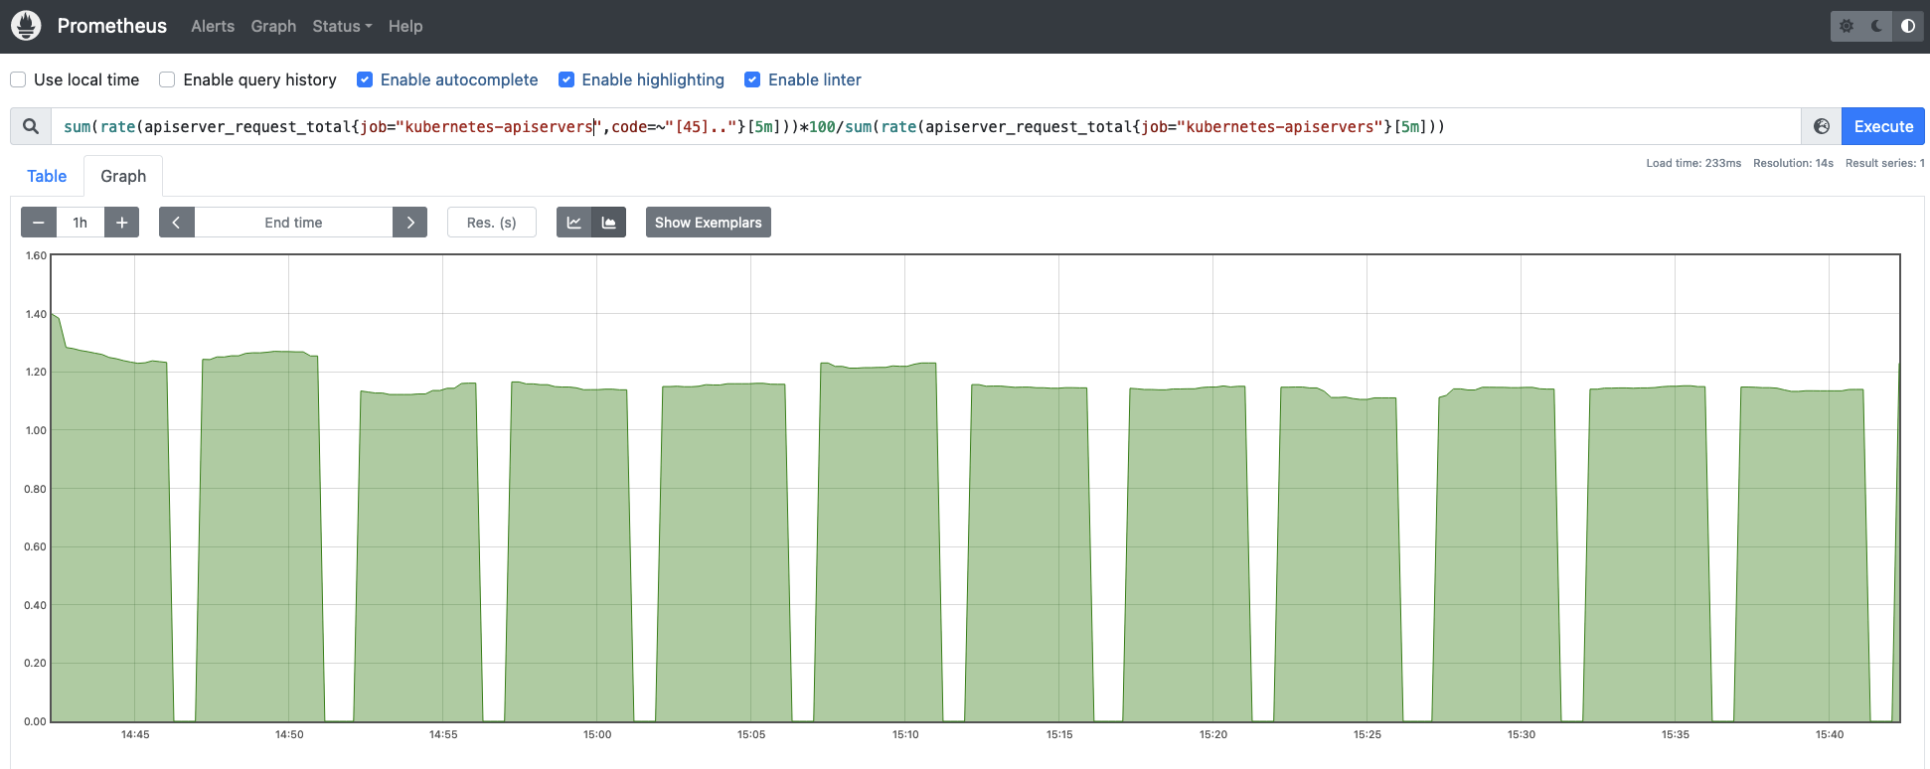Click the 1.00 y-axis label
Image resolution: width=1930 pixels, height=769 pixels.
coord(36,430)
